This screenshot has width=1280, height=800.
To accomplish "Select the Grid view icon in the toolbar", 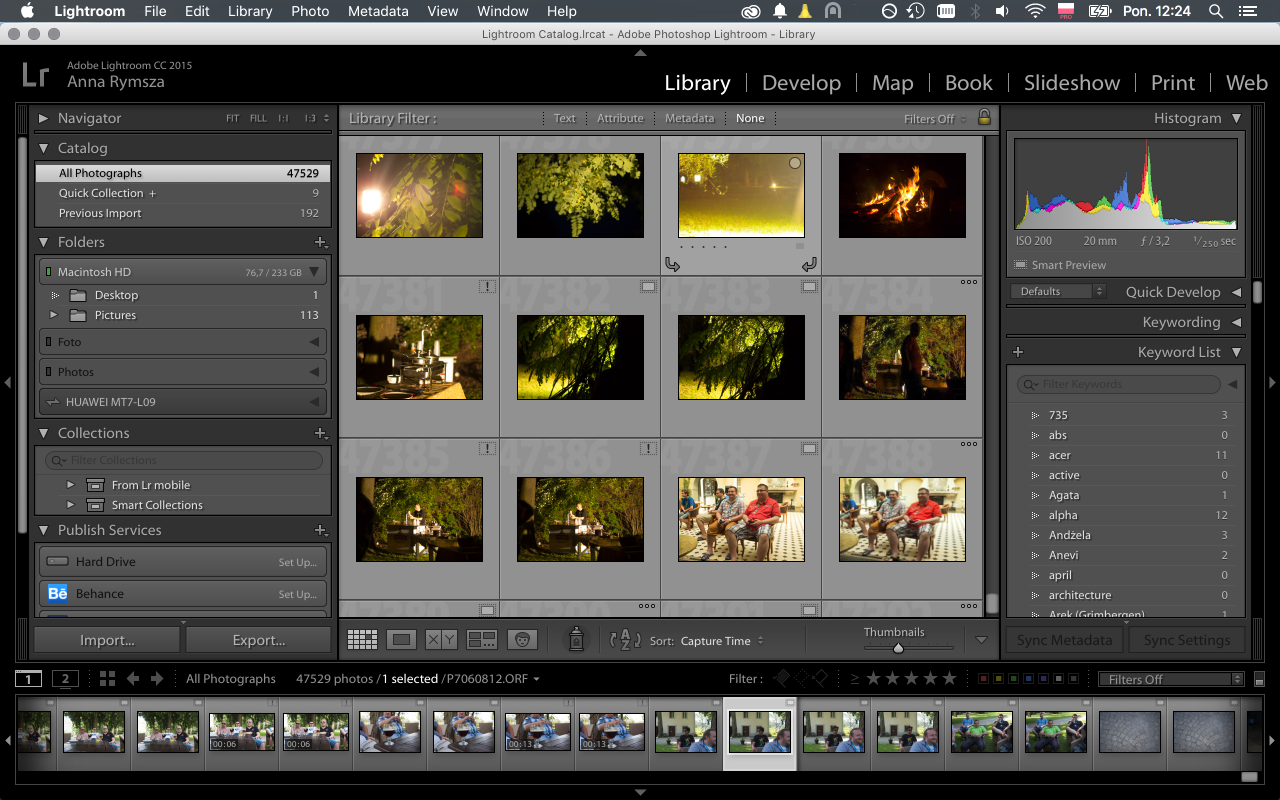I will coord(362,639).
